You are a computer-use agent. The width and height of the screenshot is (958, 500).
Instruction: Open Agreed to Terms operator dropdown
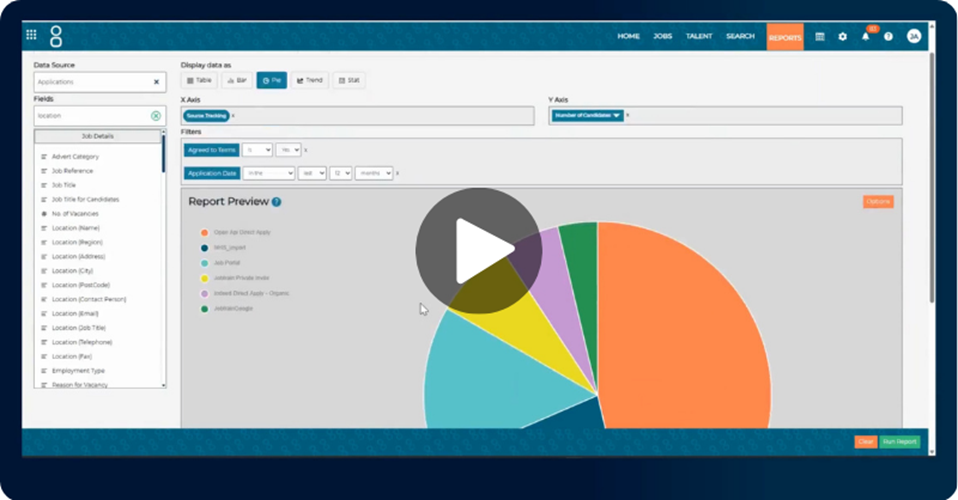[257, 150]
